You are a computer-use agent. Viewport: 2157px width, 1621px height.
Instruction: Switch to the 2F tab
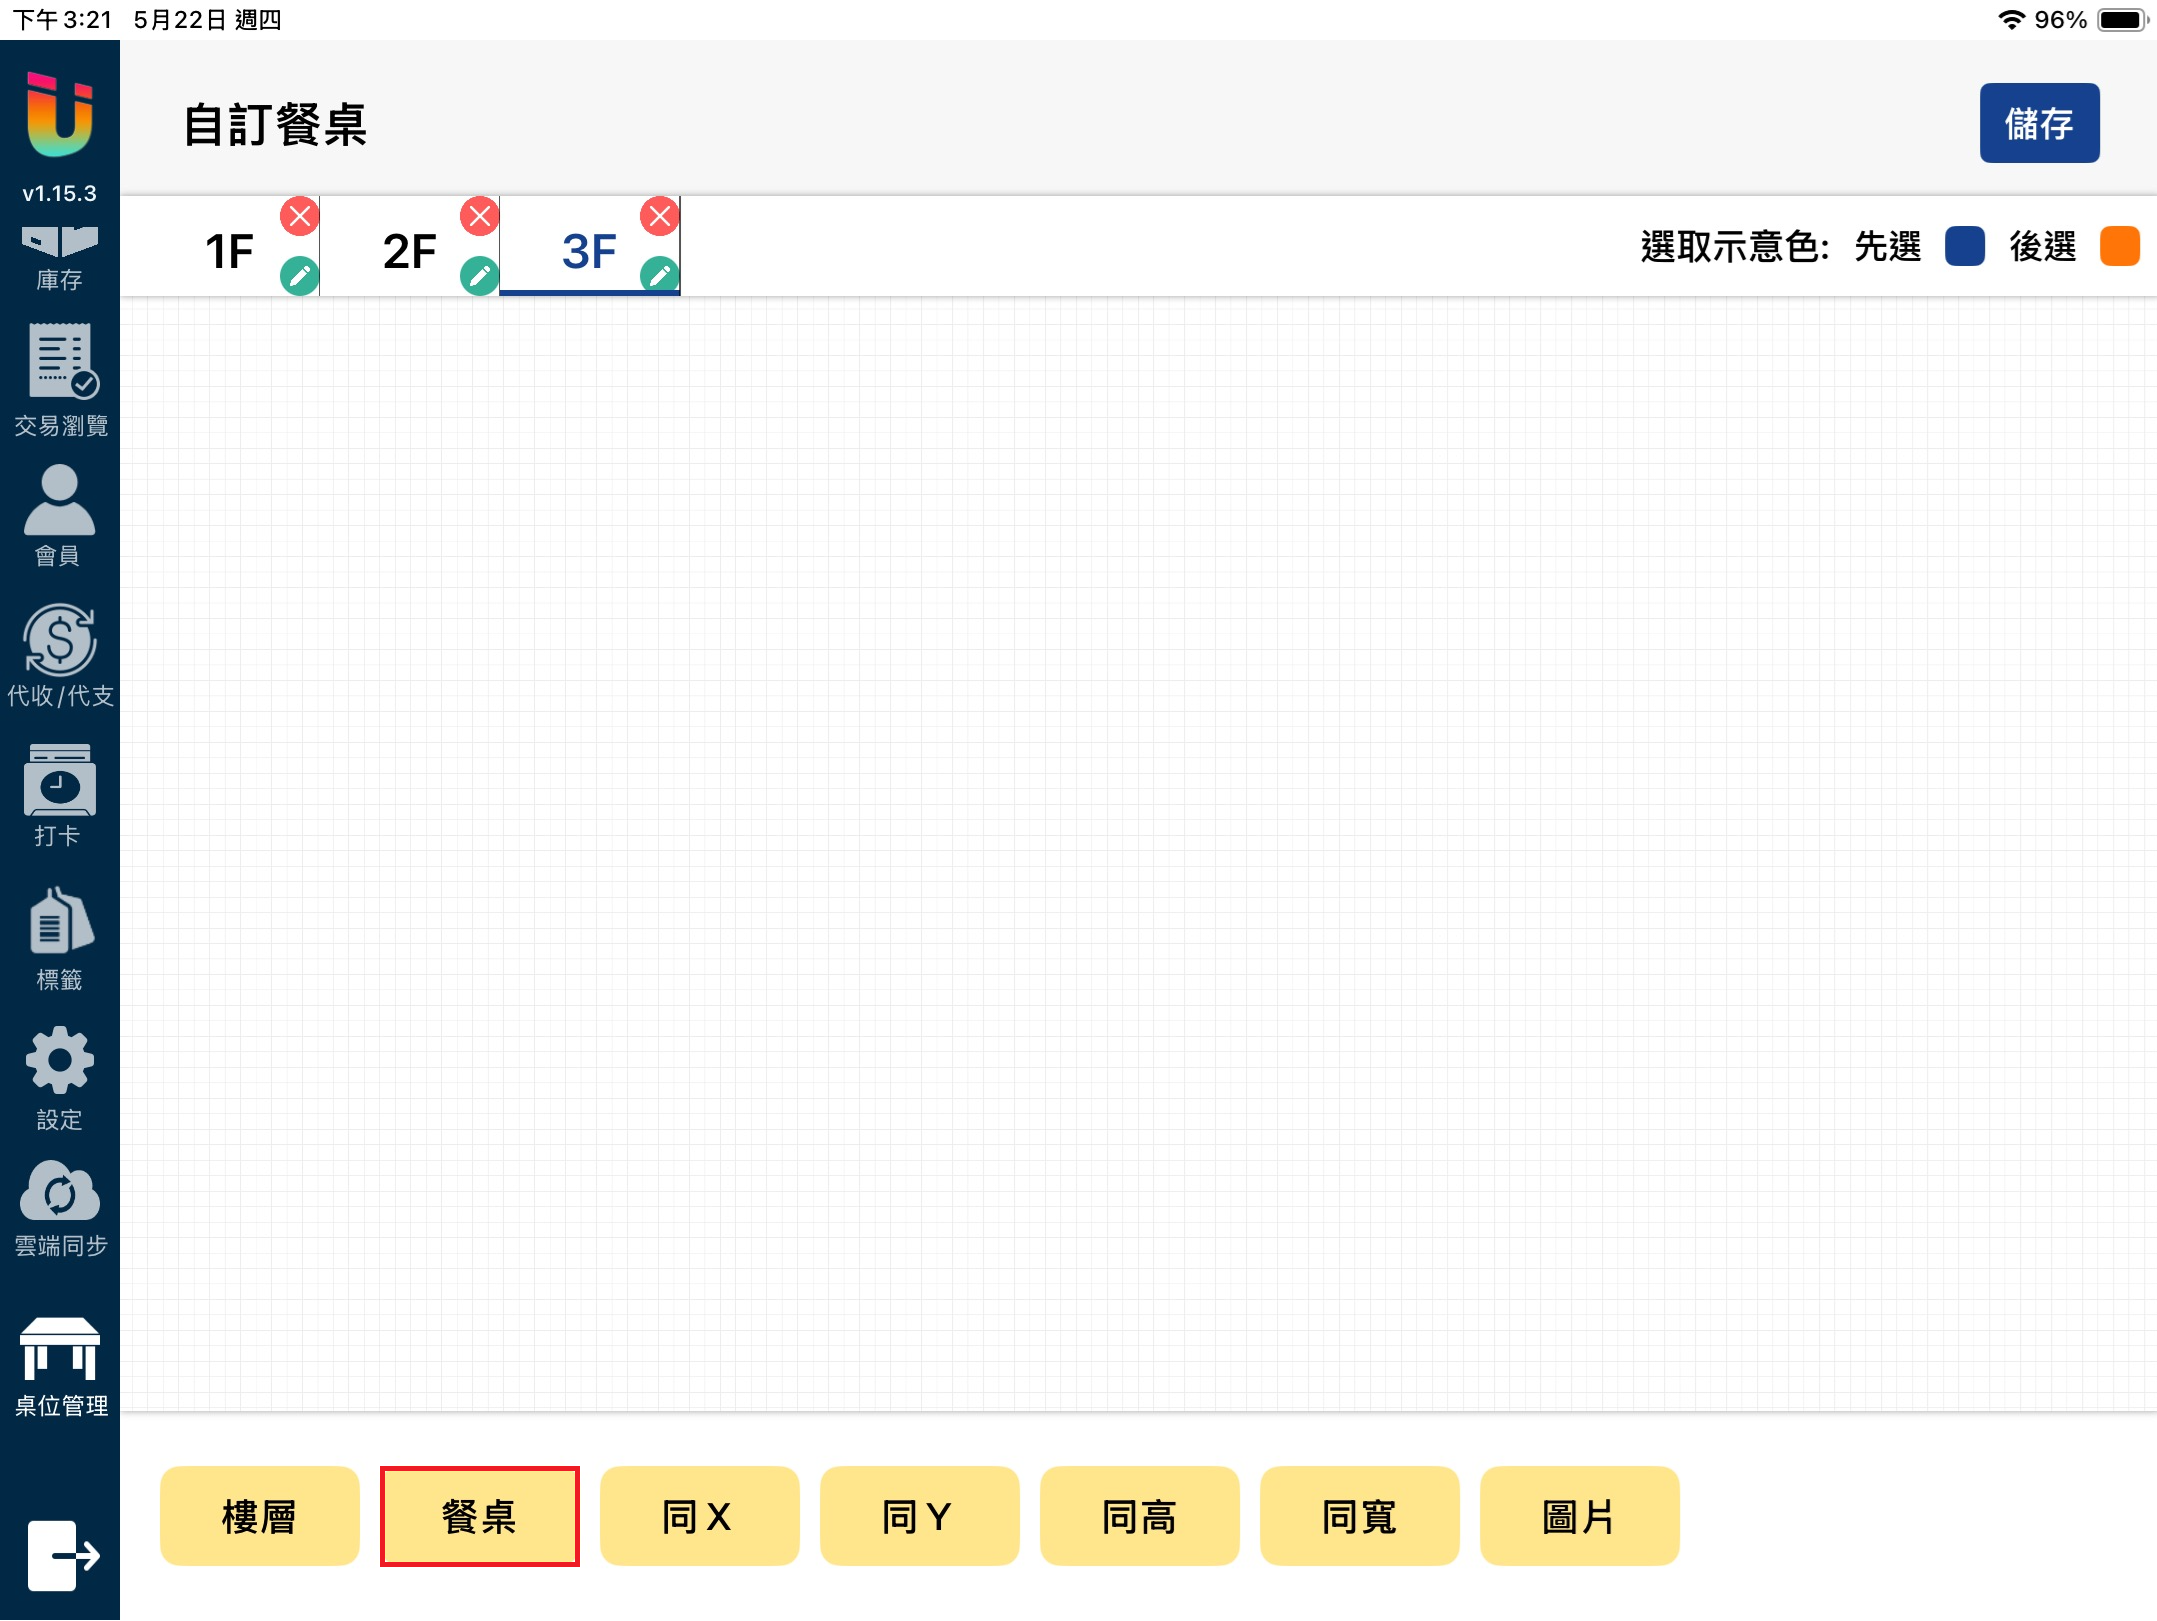pos(409,251)
